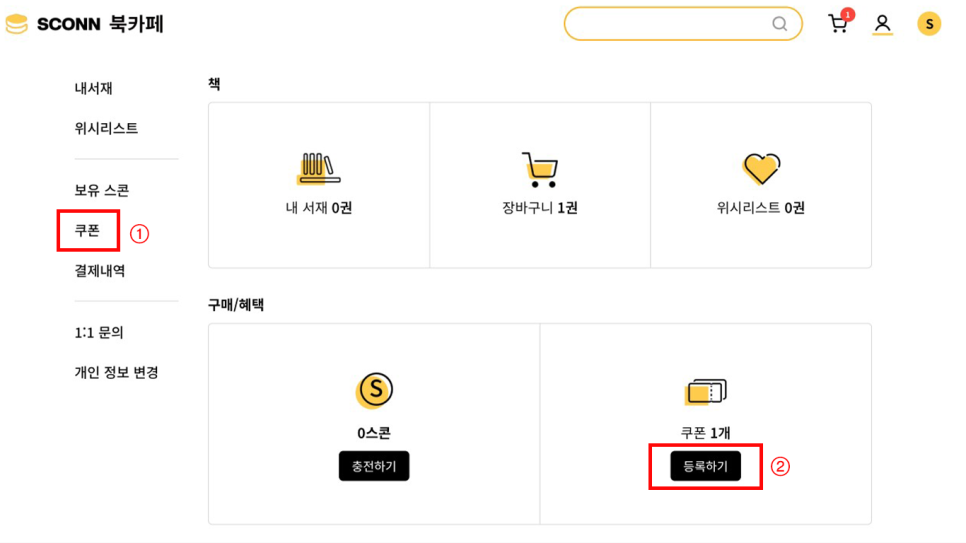
Task: Click the SCONN 북카페 logo icon
Action: point(17,24)
